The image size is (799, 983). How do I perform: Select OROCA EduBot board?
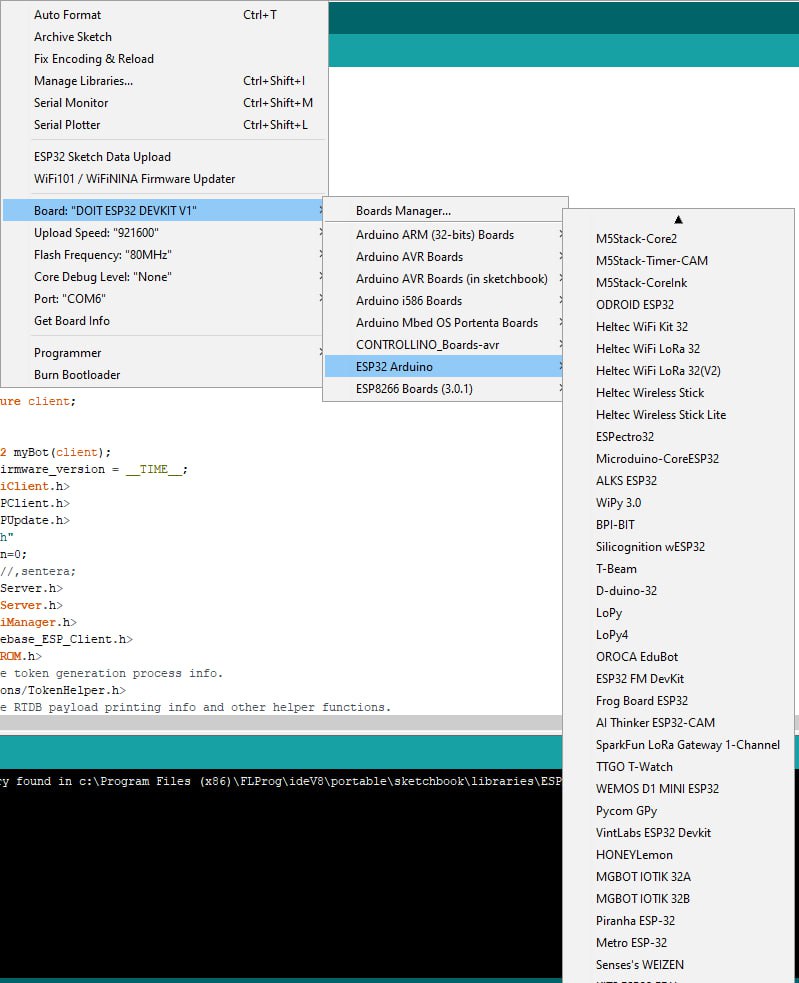pyautogui.click(x=679, y=656)
